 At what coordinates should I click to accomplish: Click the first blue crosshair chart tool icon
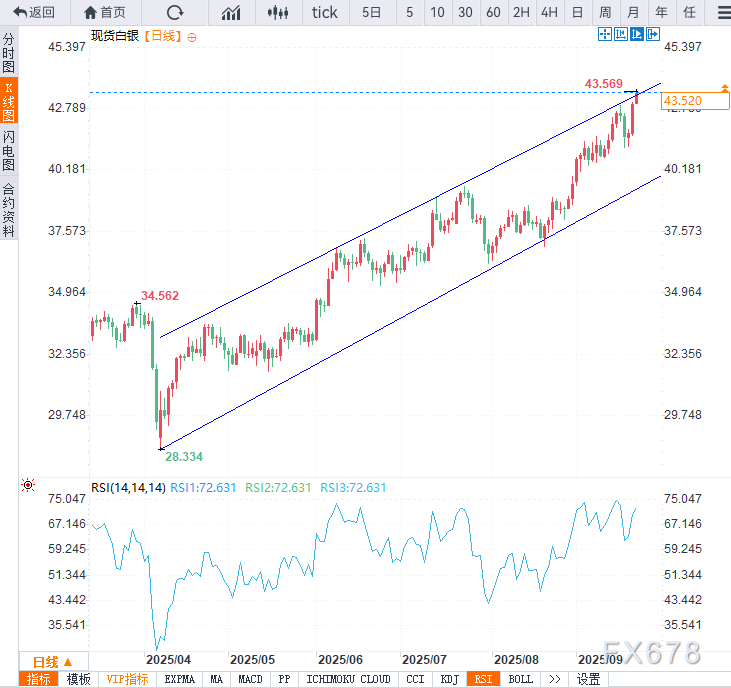tap(604, 34)
